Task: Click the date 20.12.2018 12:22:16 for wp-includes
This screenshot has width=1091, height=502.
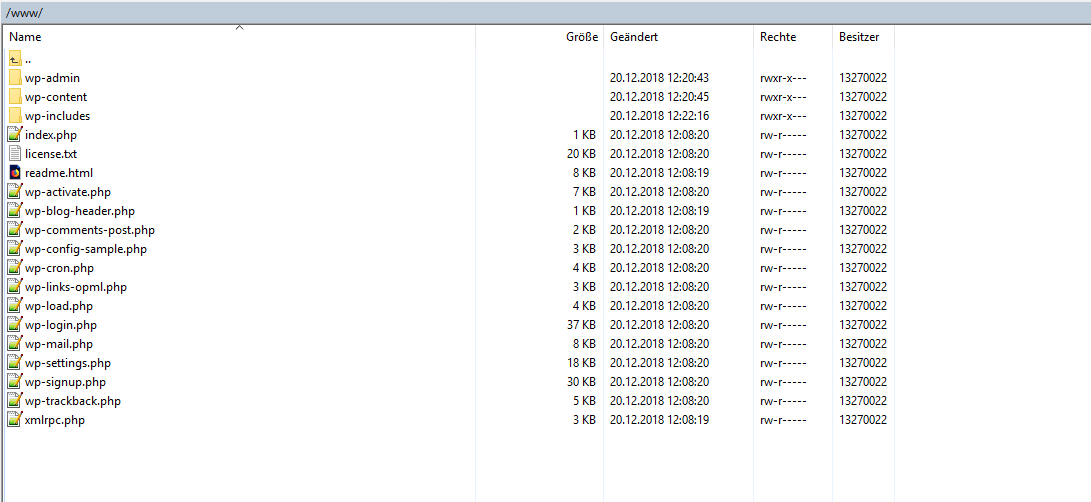Action: tap(660, 116)
